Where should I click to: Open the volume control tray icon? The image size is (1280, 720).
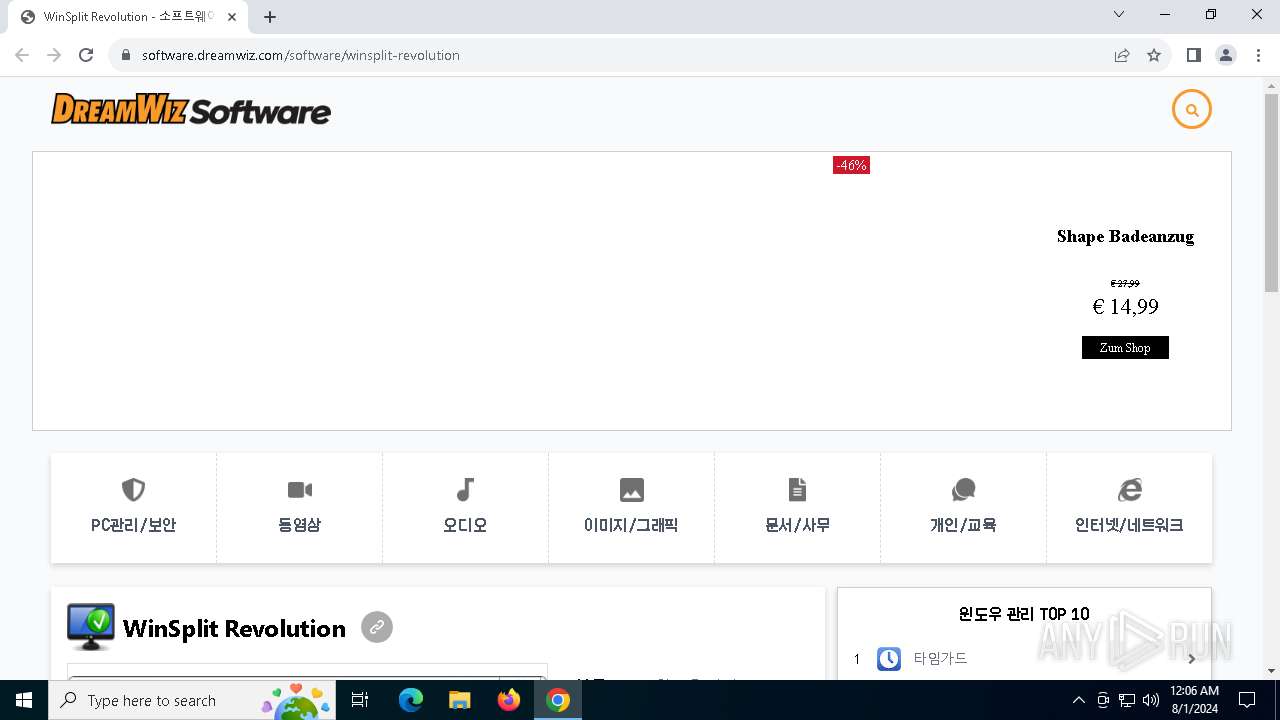pos(1151,700)
